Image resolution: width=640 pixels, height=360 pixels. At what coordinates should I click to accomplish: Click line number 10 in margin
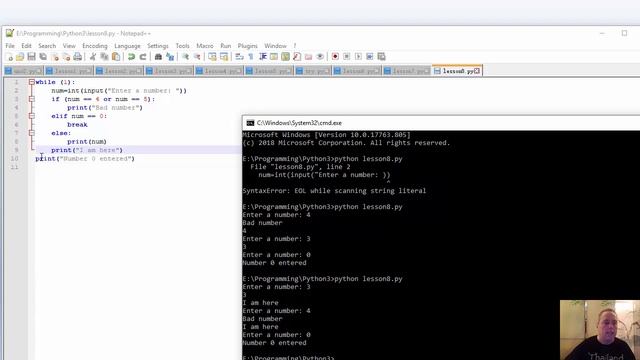point(14,158)
